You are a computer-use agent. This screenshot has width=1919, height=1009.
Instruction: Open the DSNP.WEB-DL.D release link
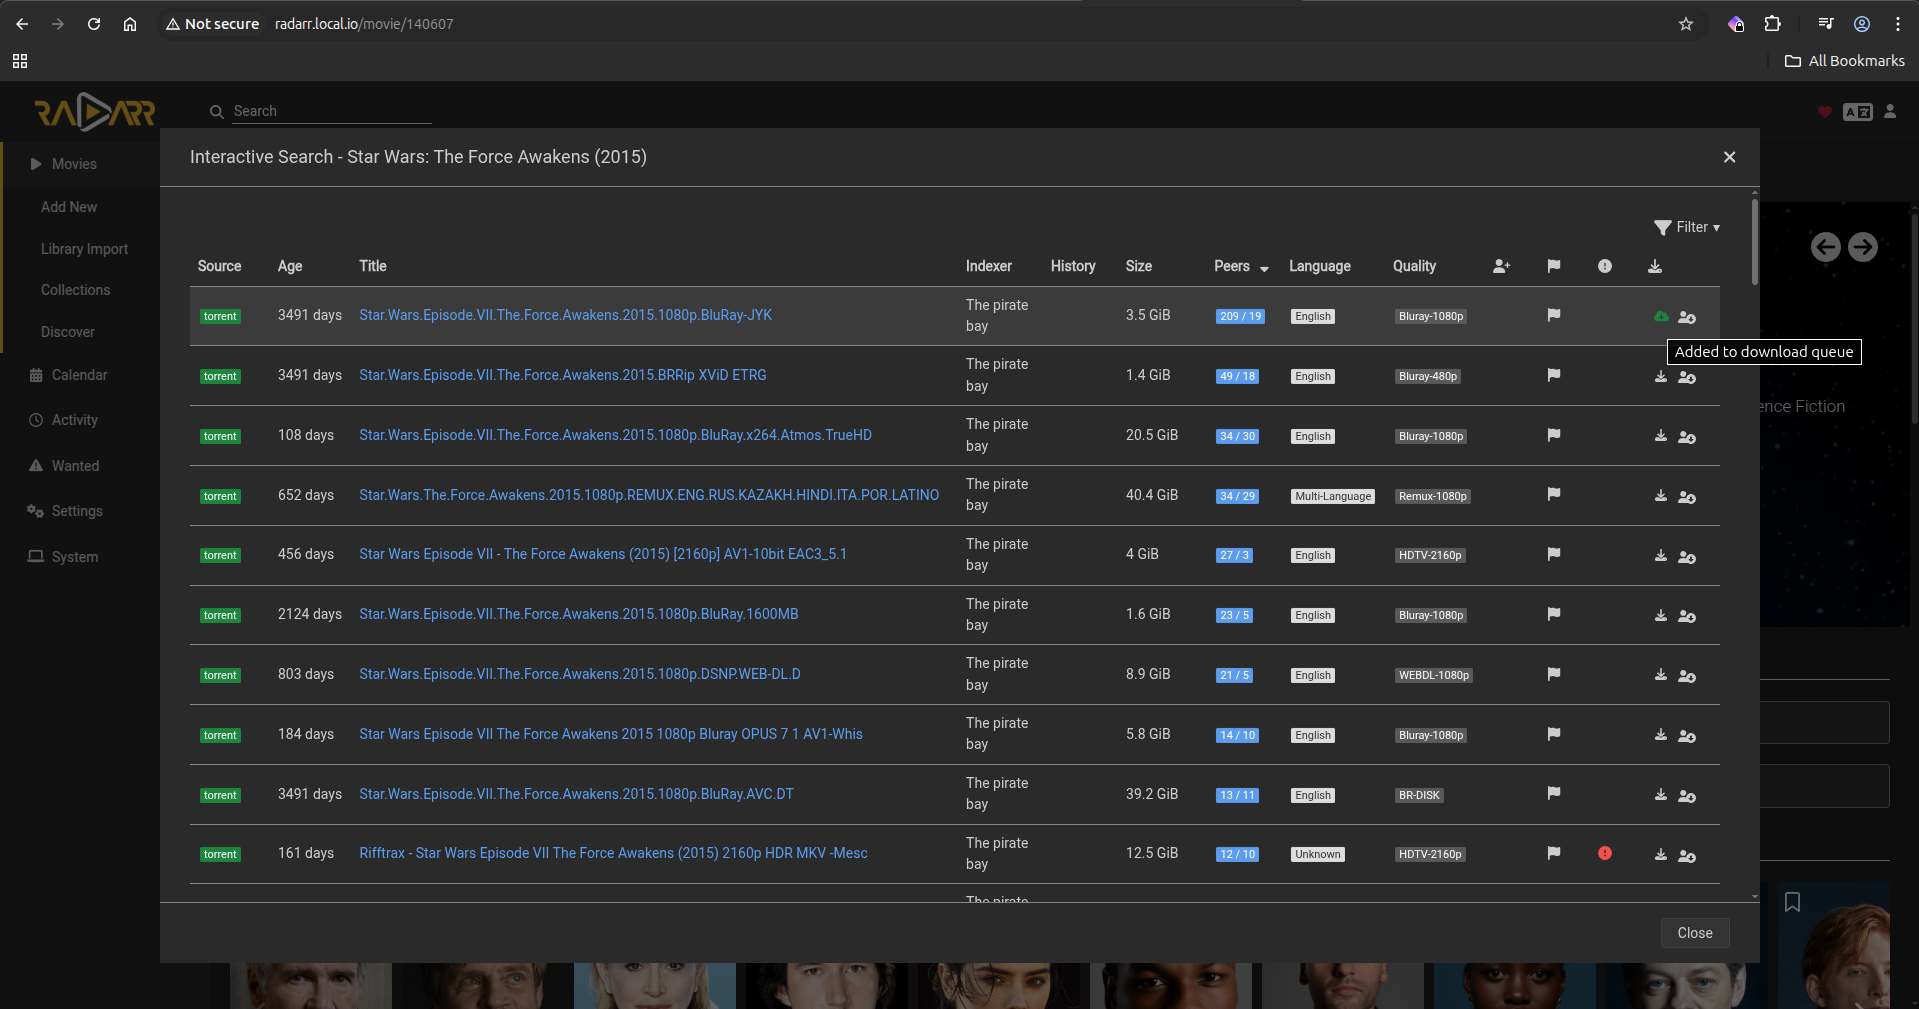580,674
